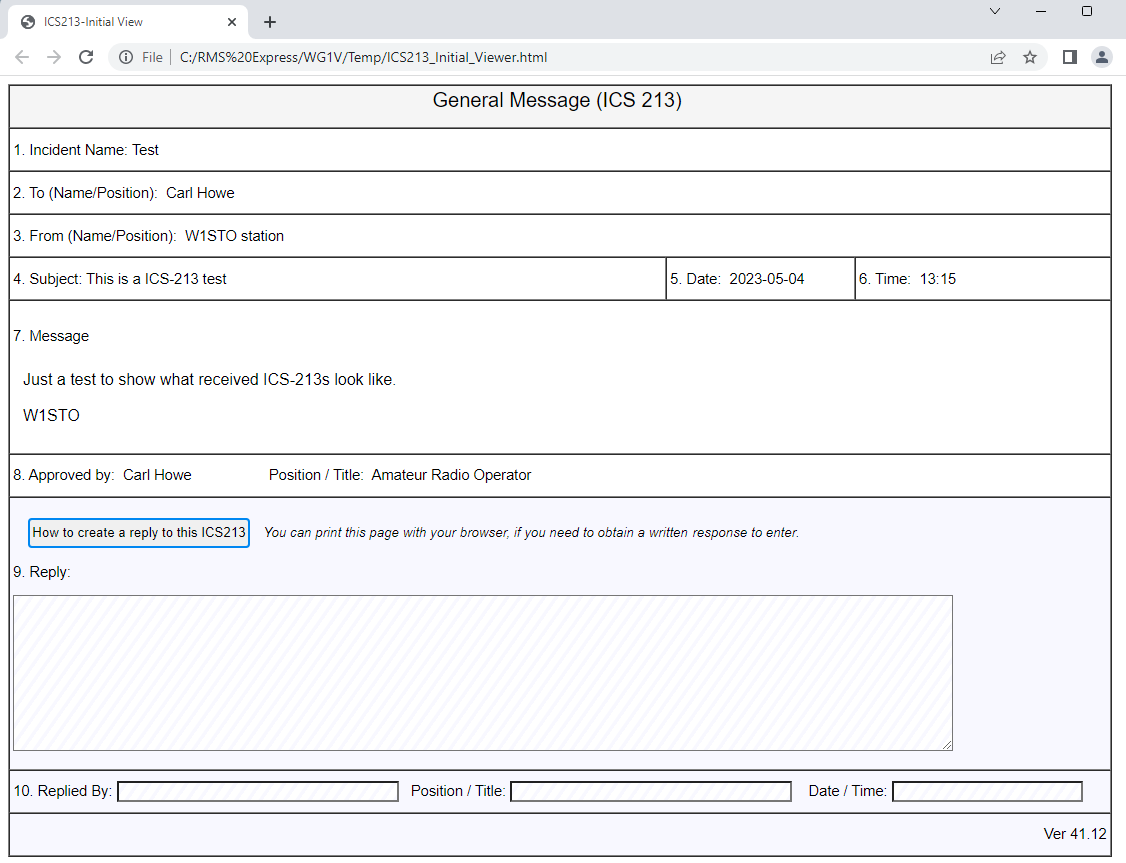Click the browser Back arrow
Viewport: 1126px width, 863px height.
pyautogui.click(x=22, y=57)
